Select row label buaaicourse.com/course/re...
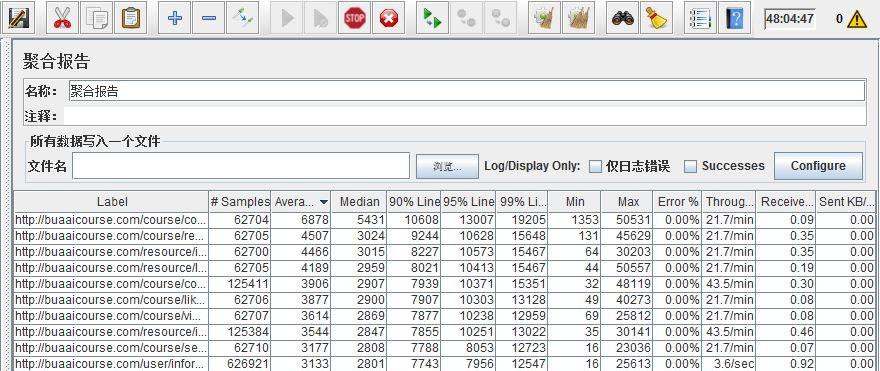The width and height of the screenshot is (880, 371). coord(111,236)
